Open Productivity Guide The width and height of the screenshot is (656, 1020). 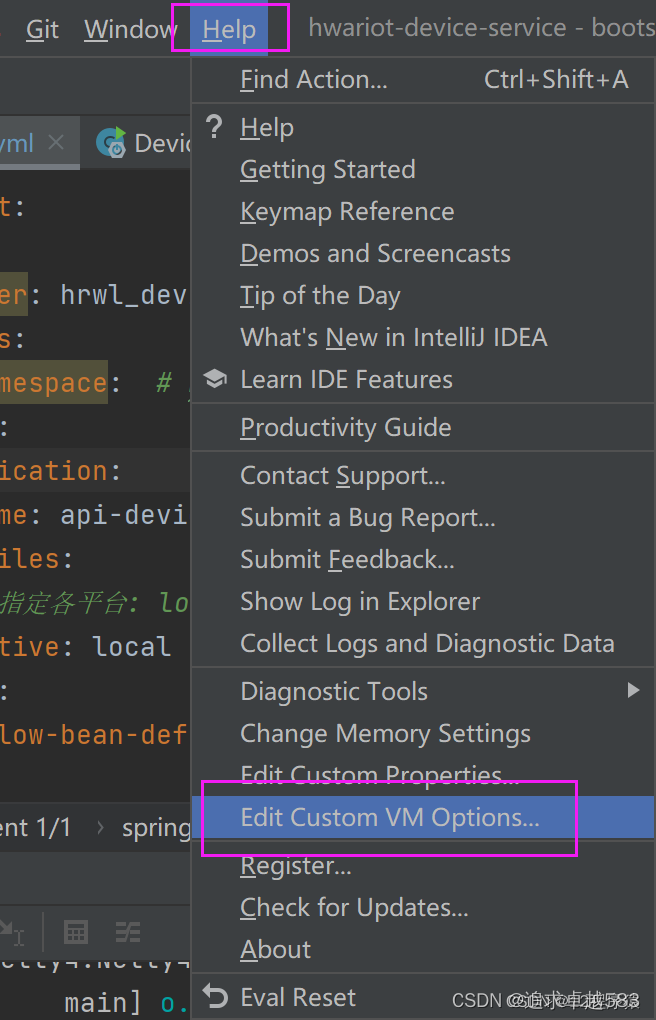[x=422, y=427]
